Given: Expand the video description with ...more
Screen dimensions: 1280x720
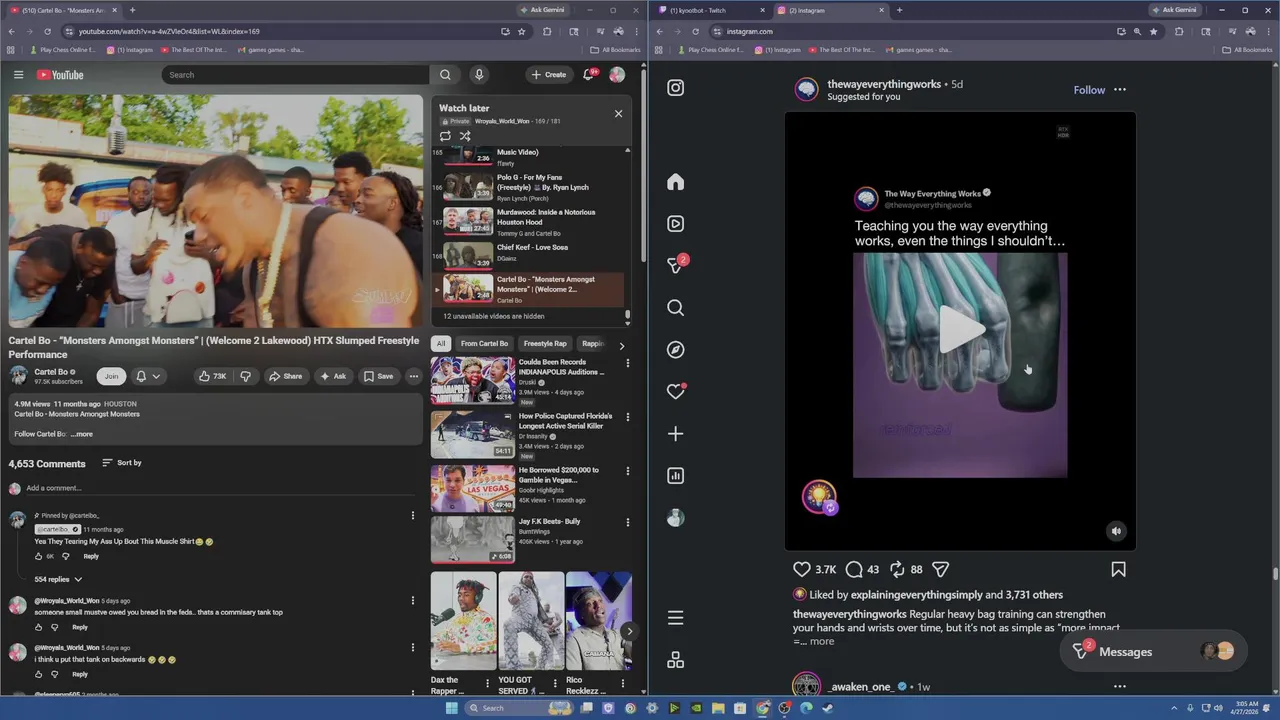Looking at the screenshot, I should 82,434.
